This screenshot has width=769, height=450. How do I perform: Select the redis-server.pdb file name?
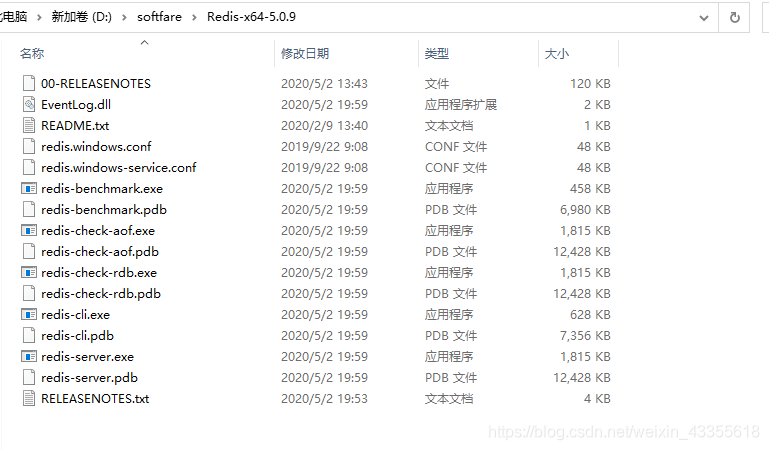tap(89, 377)
